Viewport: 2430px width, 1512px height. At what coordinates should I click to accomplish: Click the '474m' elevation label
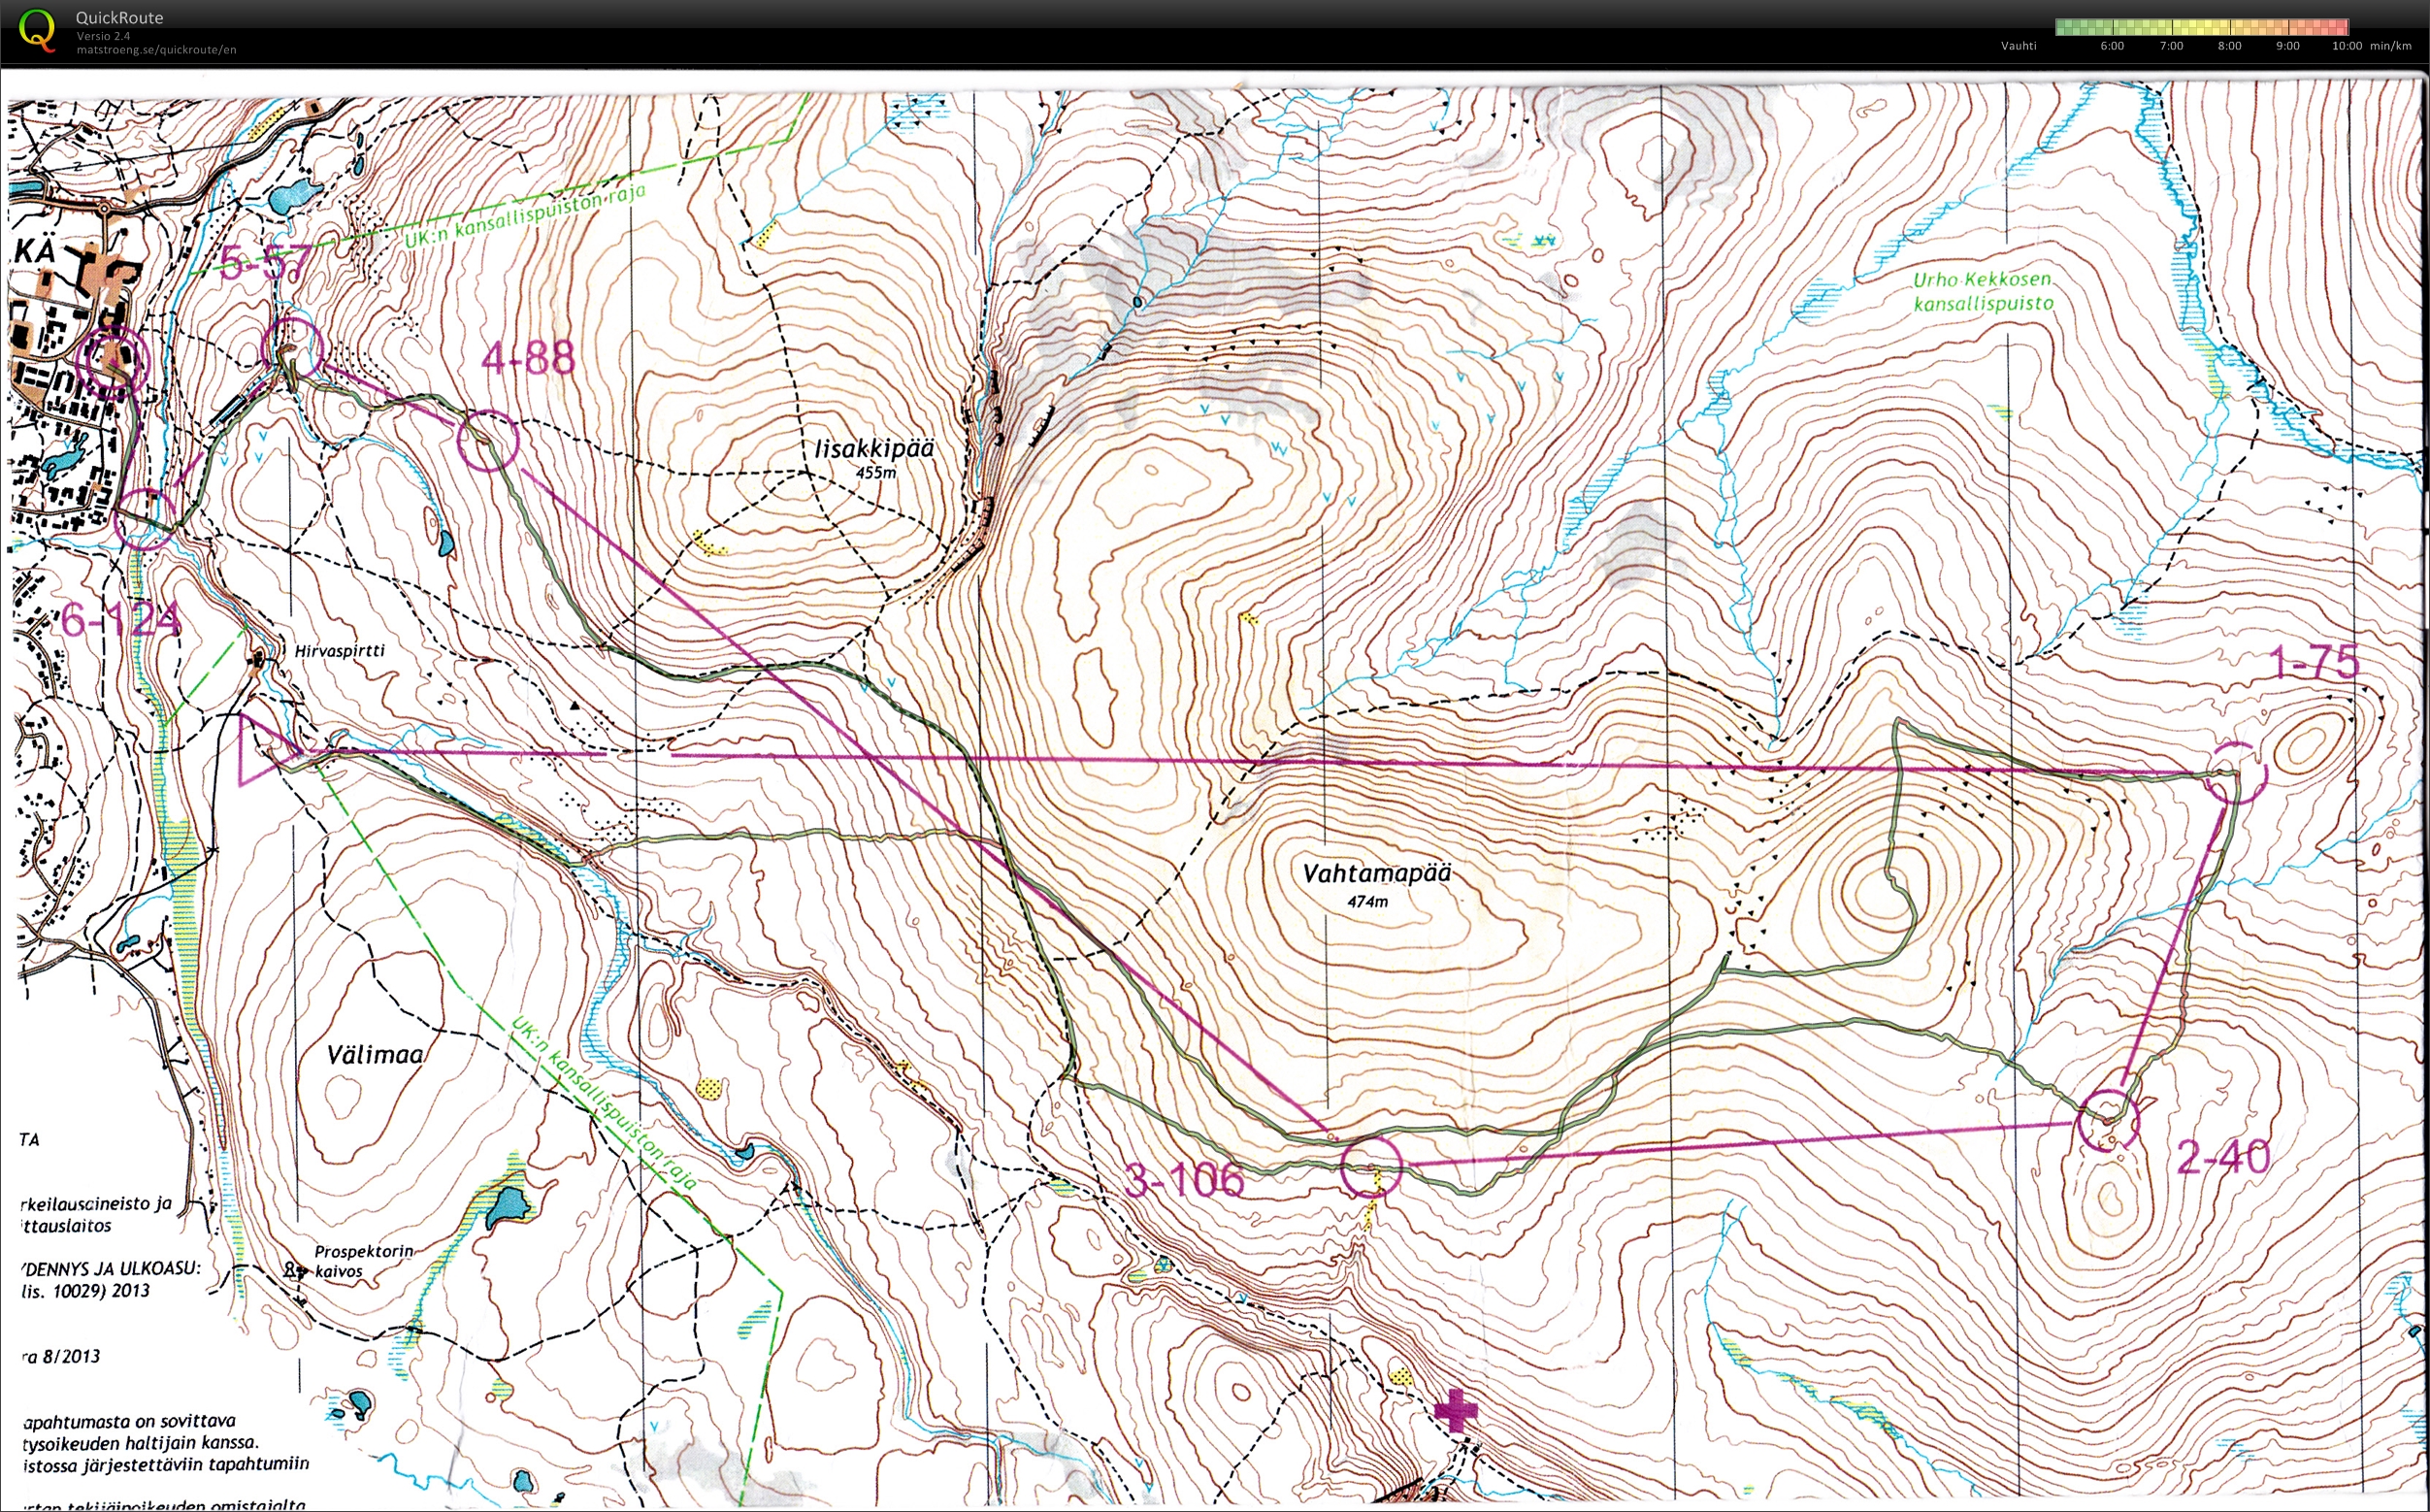click(1367, 901)
